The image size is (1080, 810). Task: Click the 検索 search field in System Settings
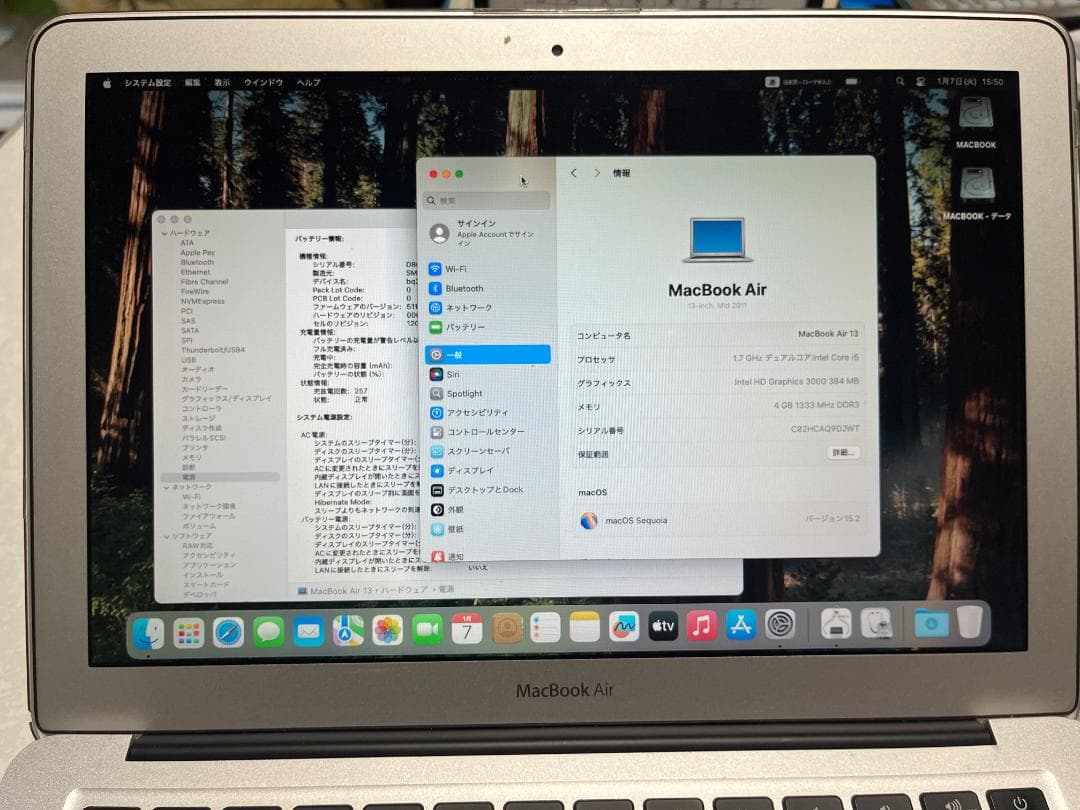click(487, 200)
